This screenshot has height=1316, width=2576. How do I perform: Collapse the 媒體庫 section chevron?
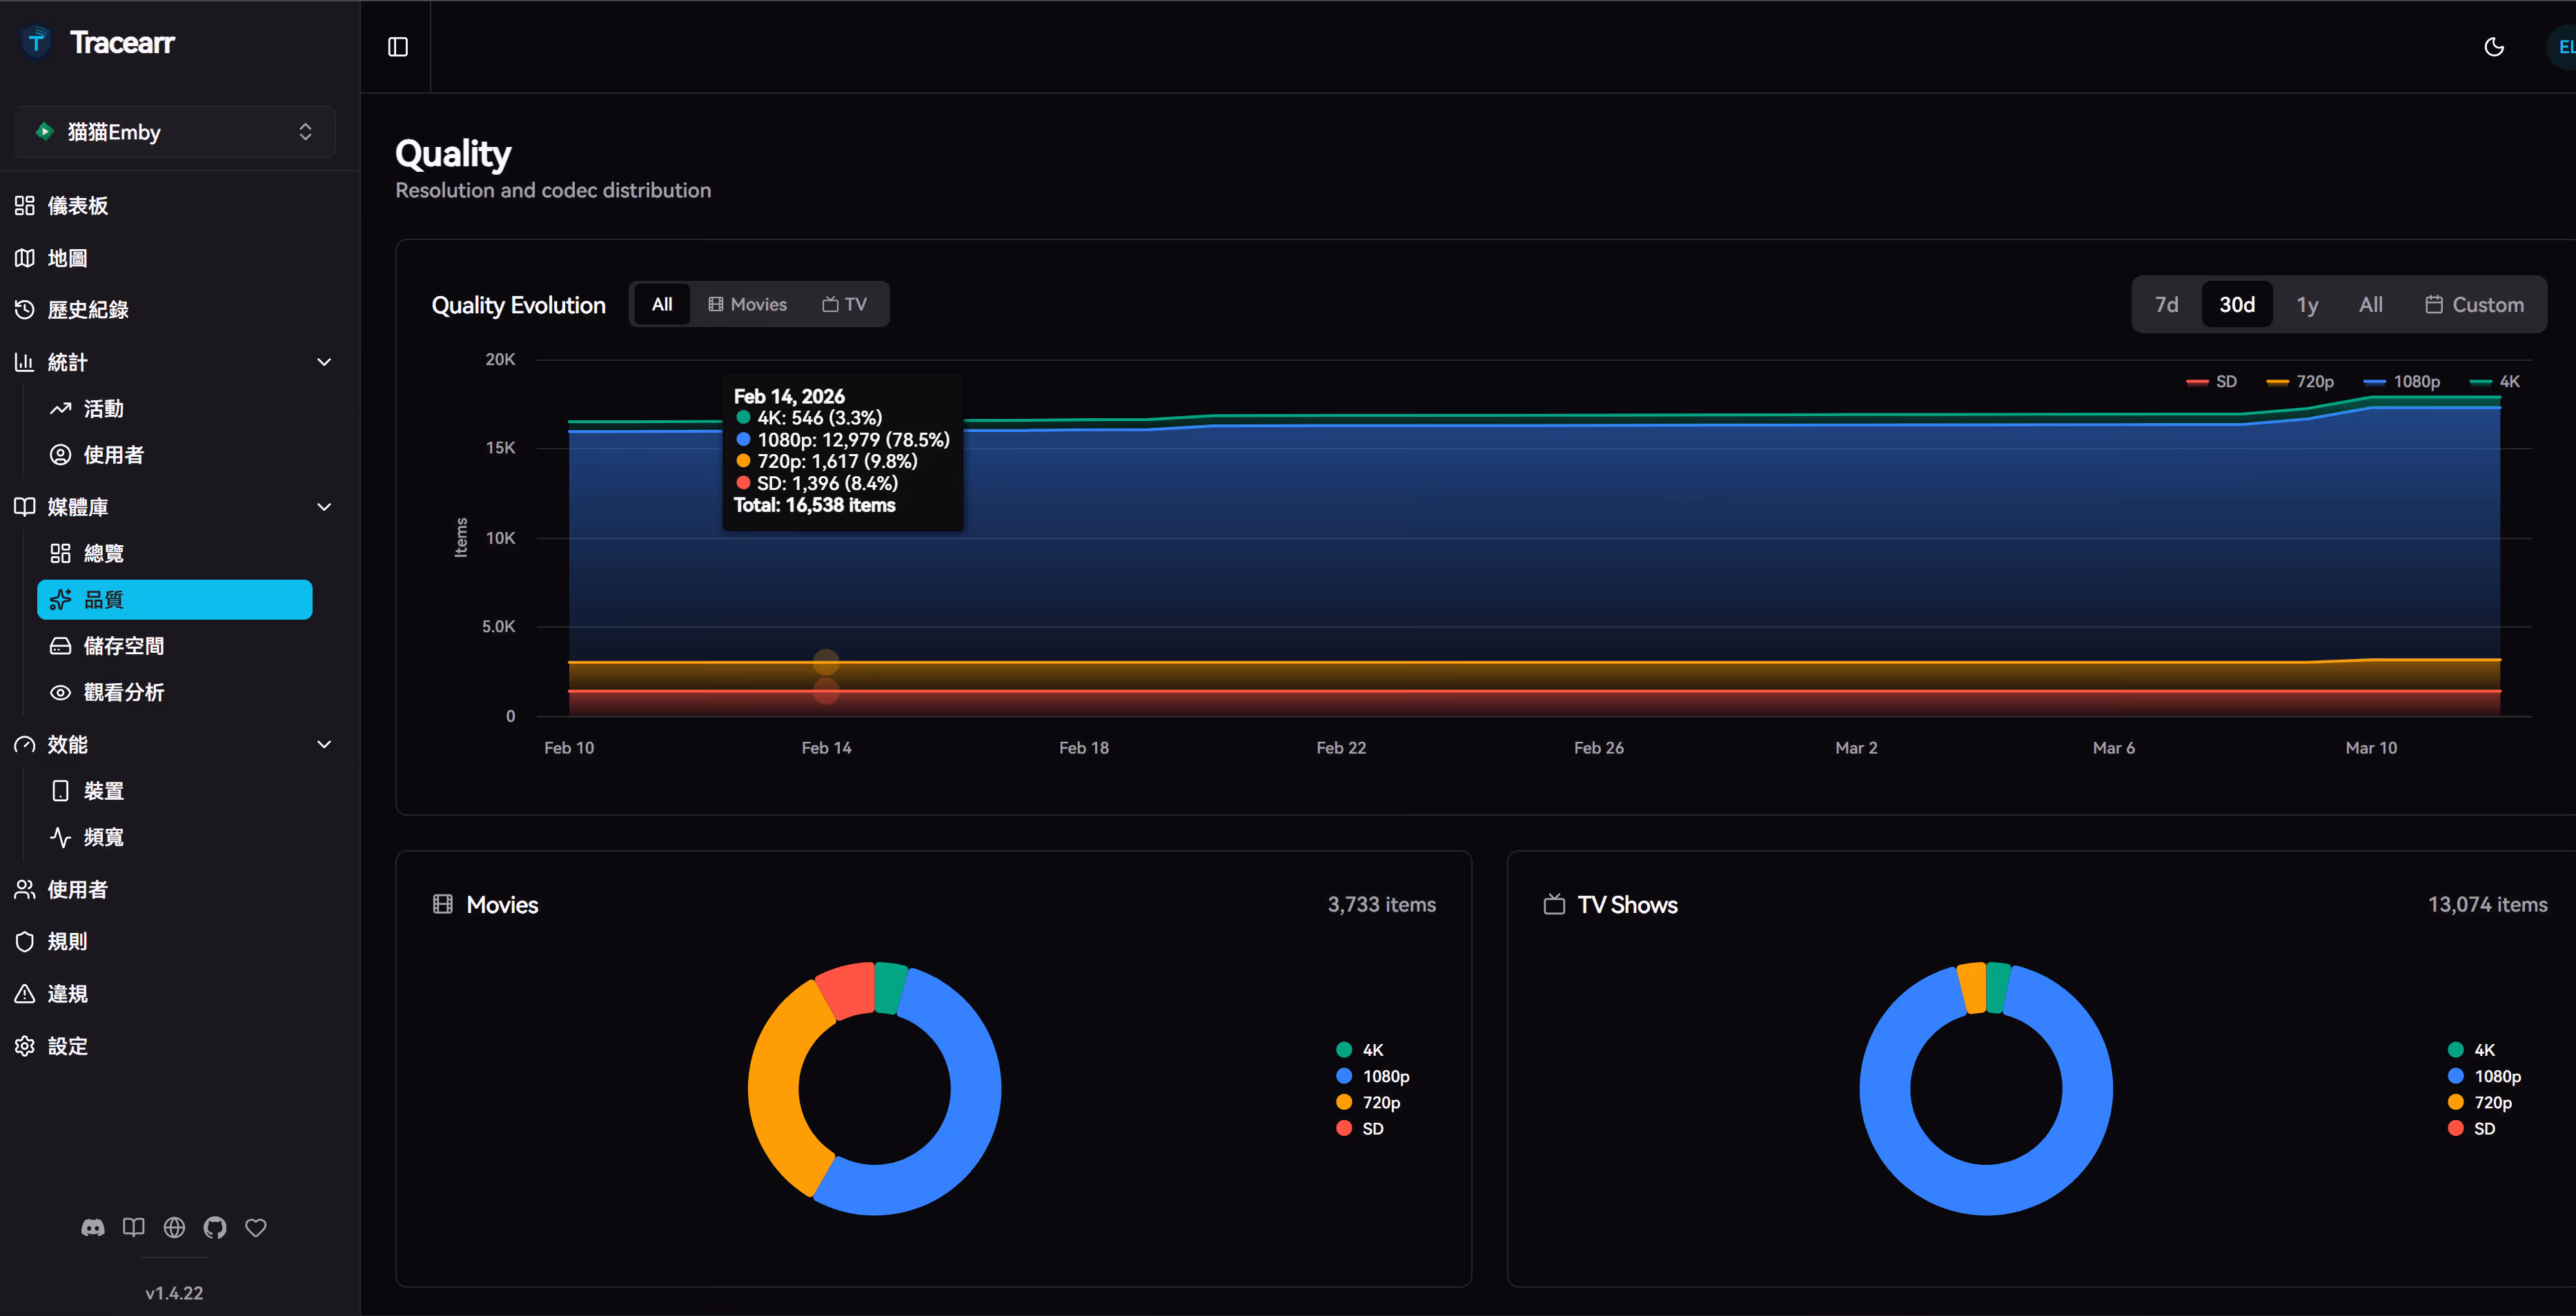324,507
